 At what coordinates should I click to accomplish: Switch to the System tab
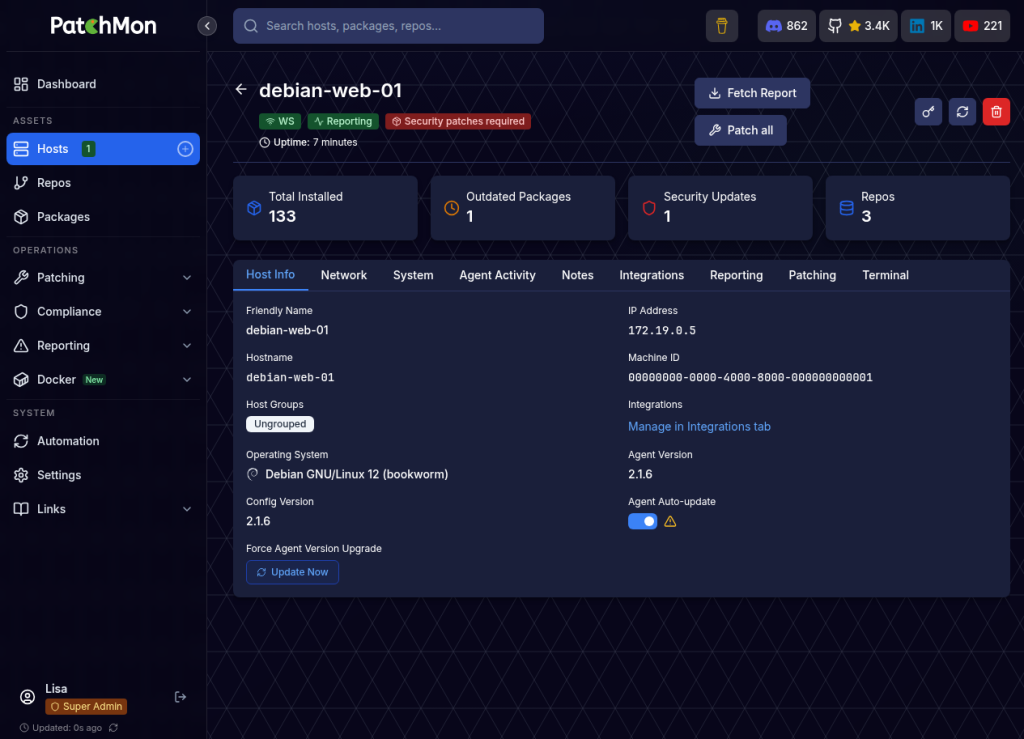(413, 275)
